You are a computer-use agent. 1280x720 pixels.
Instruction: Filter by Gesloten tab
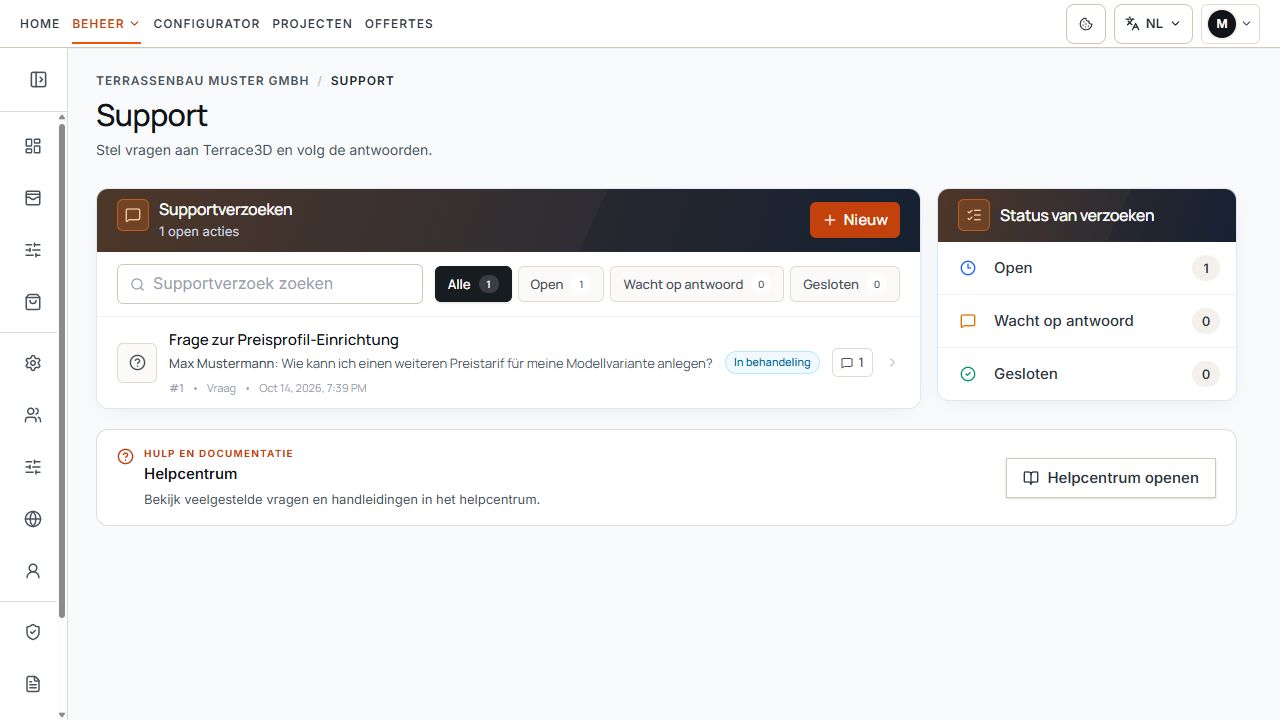click(845, 284)
